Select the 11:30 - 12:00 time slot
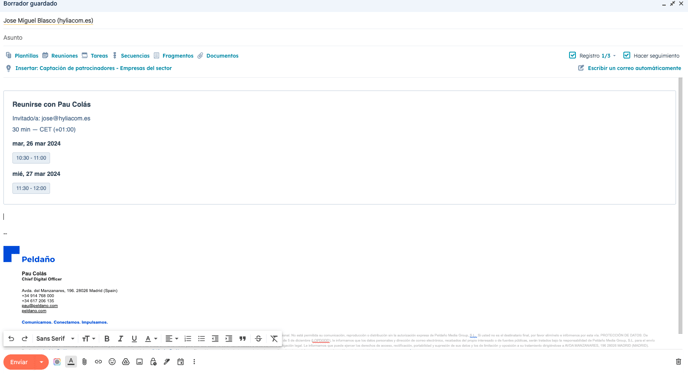 coord(31,188)
